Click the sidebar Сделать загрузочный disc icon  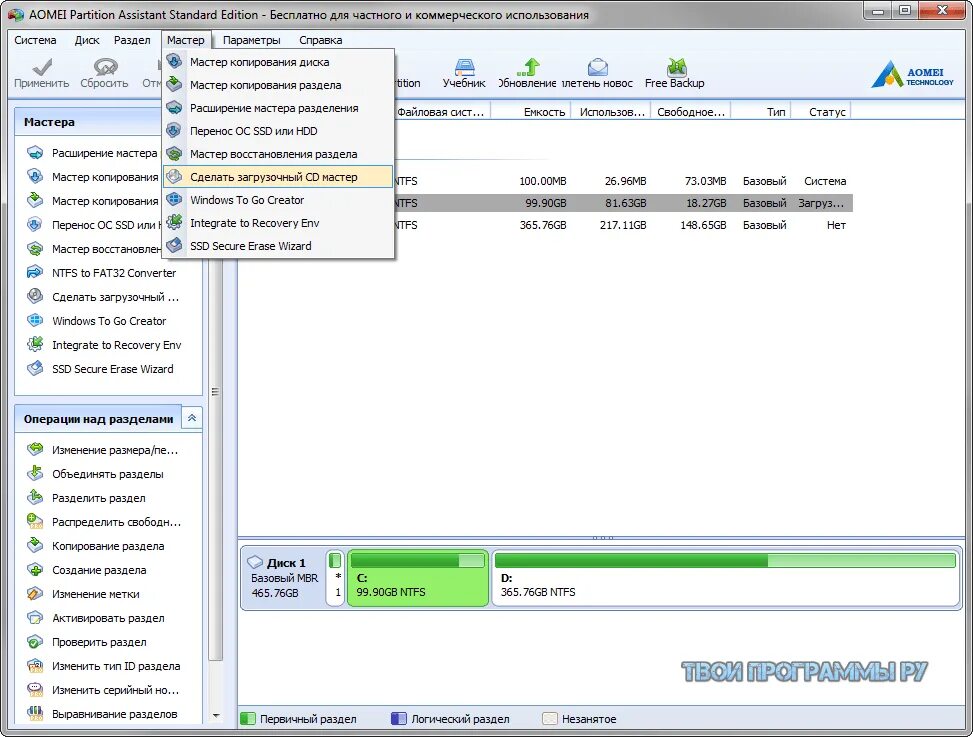point(35,297)
